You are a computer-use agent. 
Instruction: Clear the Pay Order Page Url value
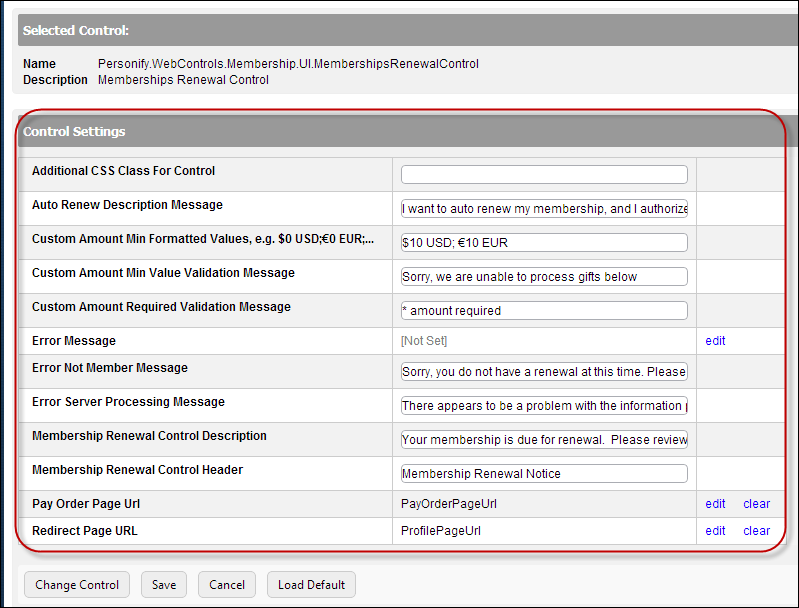(756, 504)
